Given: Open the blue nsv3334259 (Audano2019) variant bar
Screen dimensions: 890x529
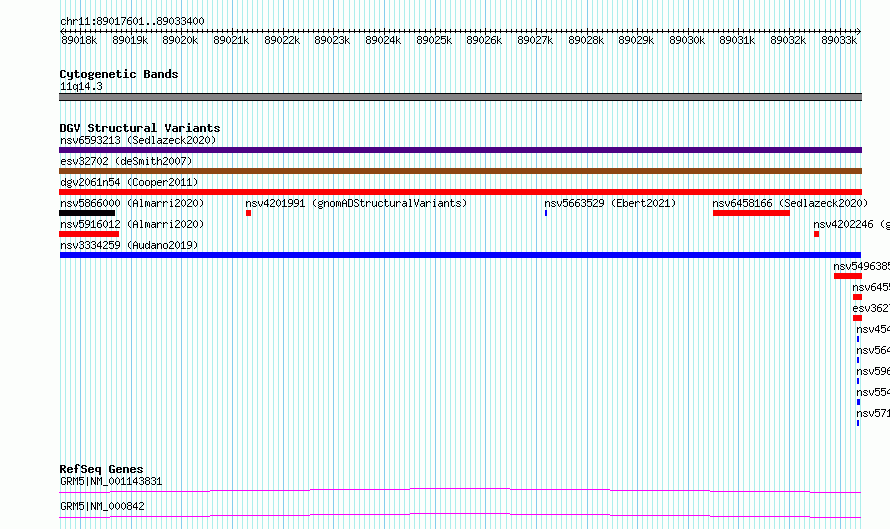Looking at the screenshot, I should 460,255.
